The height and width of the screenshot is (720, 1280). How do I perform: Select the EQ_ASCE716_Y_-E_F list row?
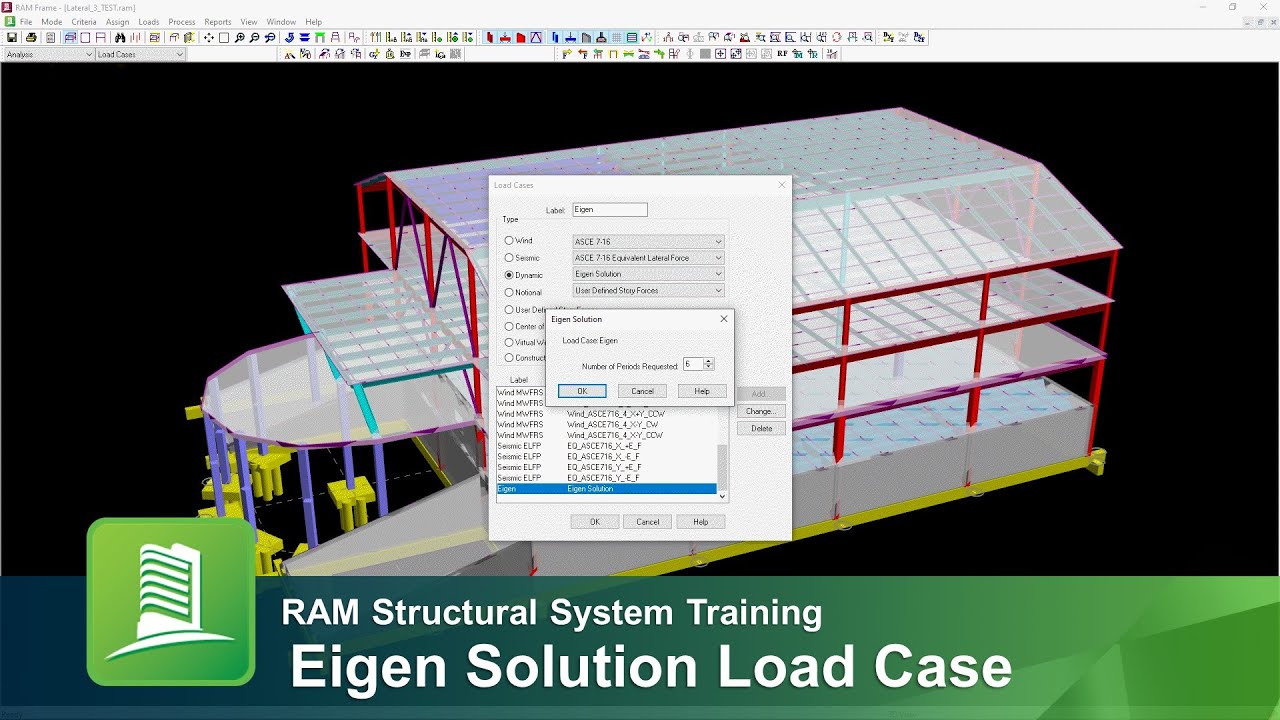(606, 478)
